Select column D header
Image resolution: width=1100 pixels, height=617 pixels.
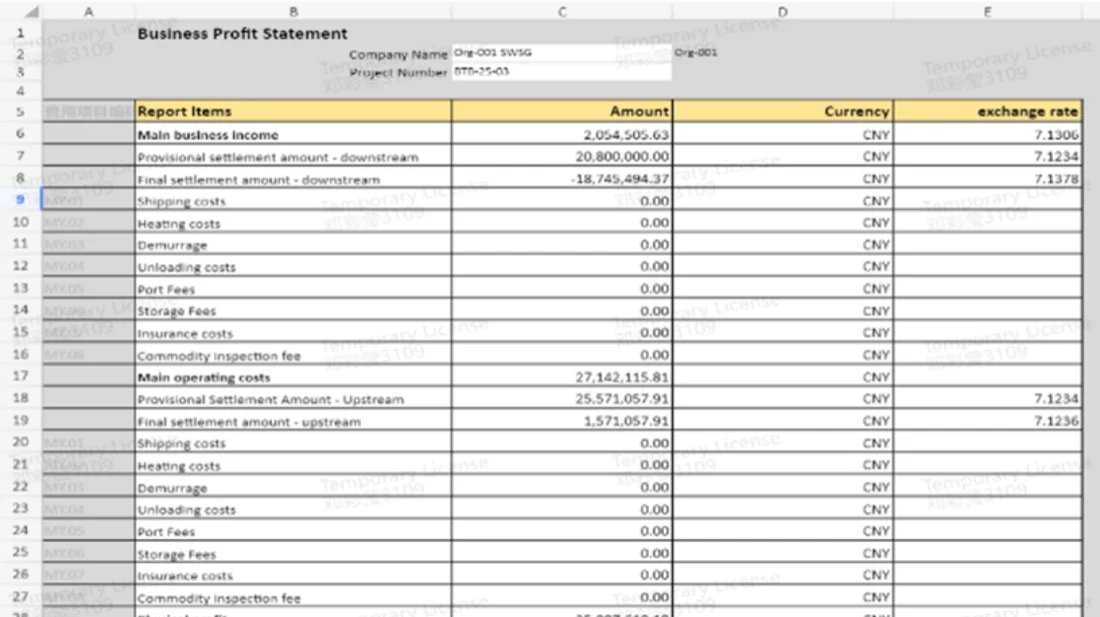[783, 12]
